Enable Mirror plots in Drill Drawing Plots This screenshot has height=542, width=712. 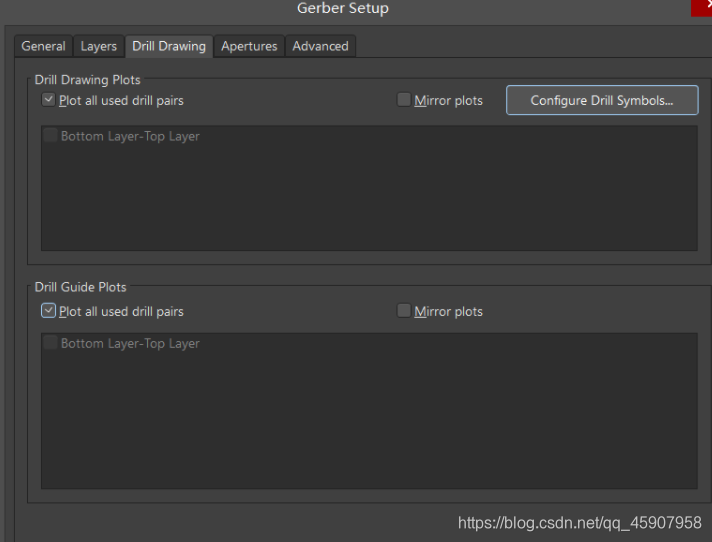click(x=404, y=99)
